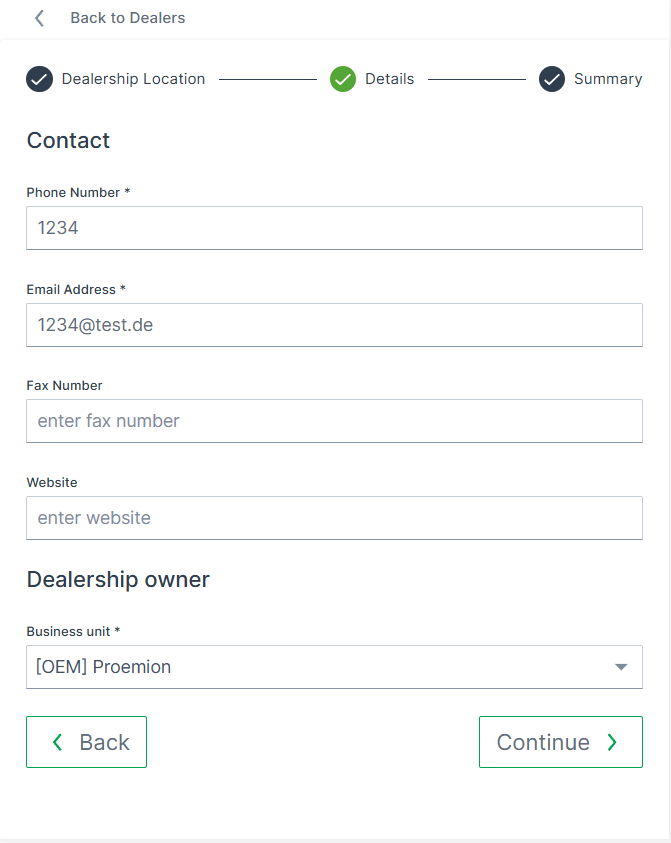
Task: Expand the Business unit dropdown arrow
Action: [x=620, y=667]
